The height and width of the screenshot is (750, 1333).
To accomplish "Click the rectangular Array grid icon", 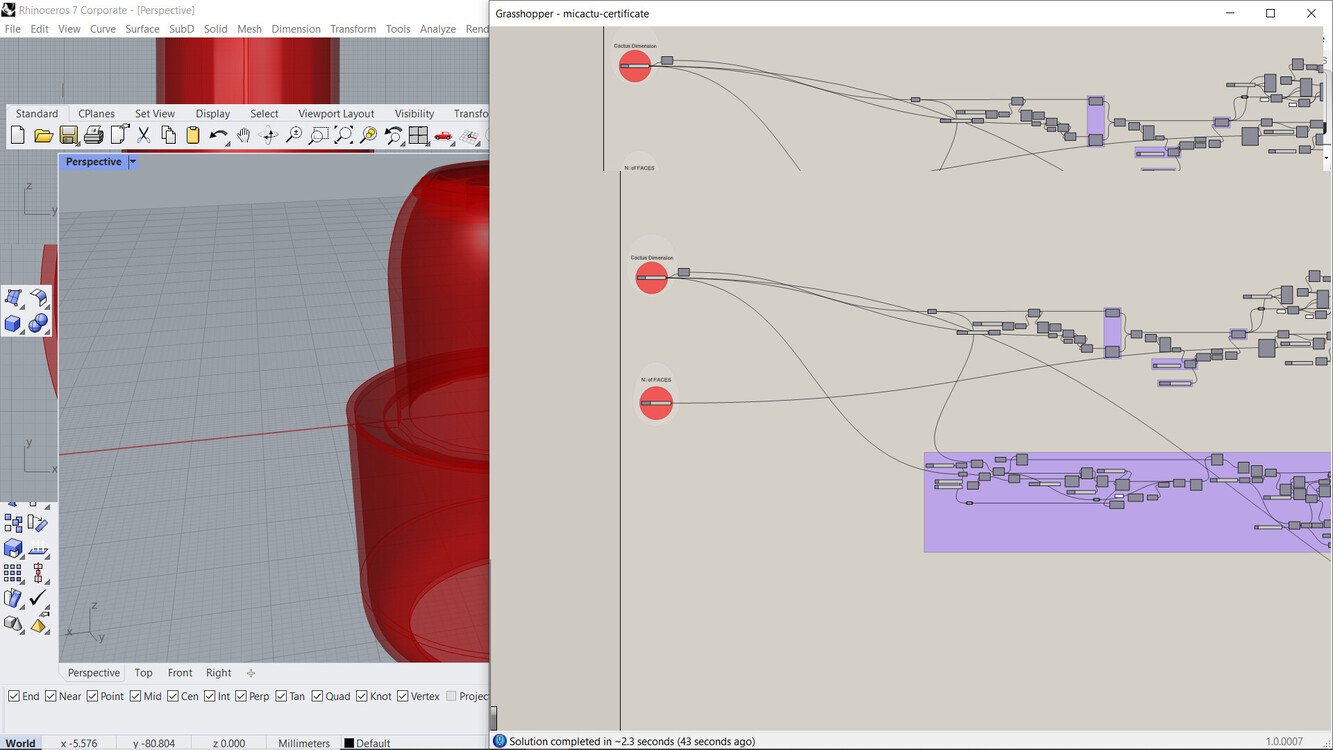I will click(13, 573).
